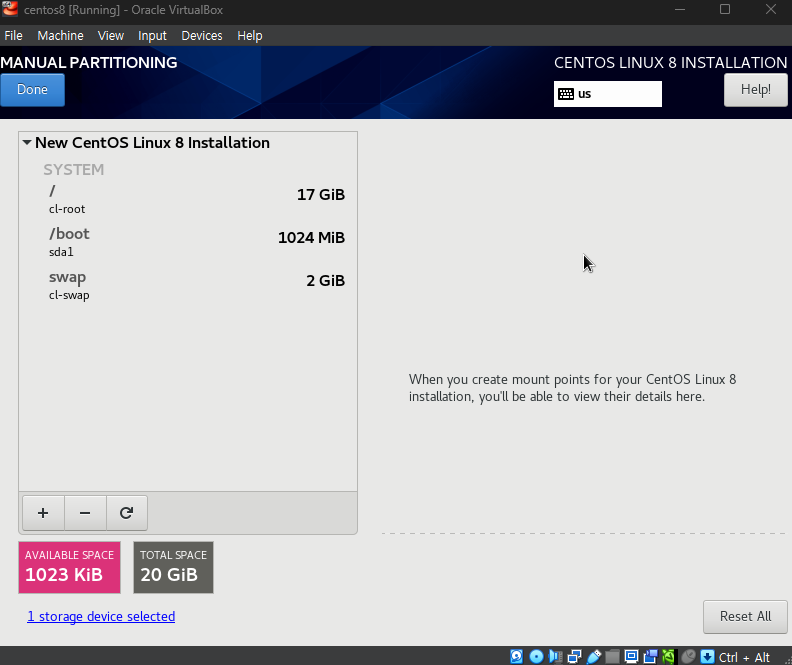Click the plus button to add mount point

coord(43,513)
